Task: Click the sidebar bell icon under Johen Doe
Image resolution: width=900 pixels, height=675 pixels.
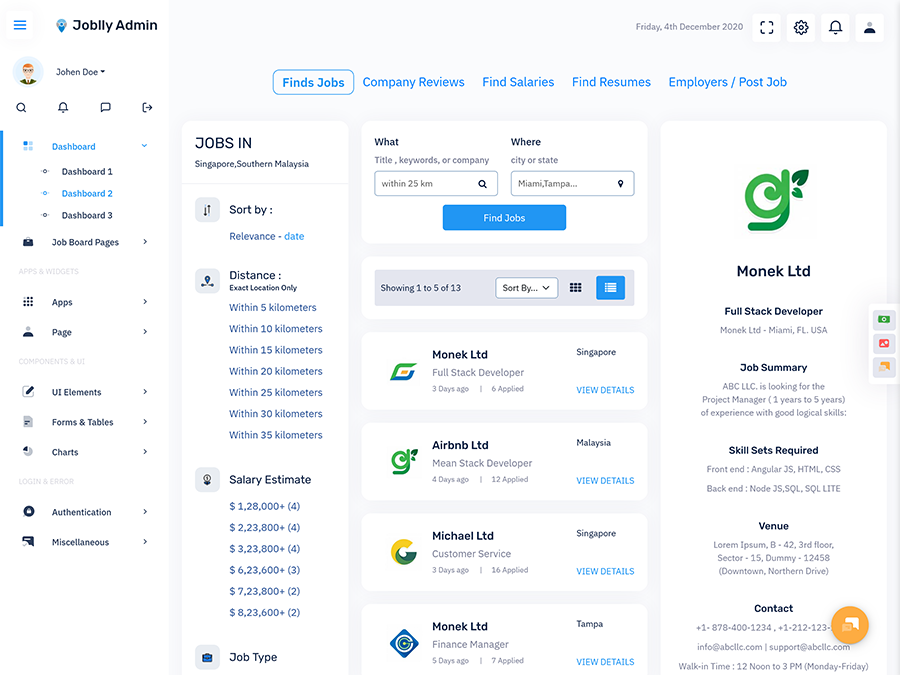Action: [x=63, y=107]
